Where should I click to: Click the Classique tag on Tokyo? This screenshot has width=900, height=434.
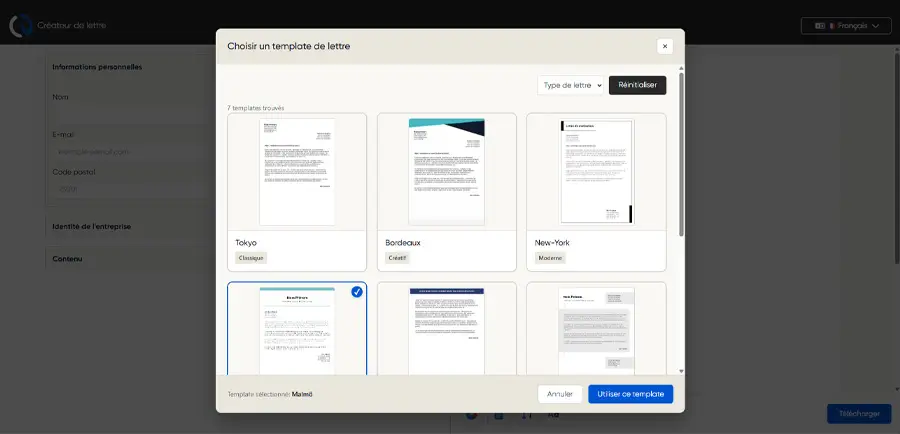(251, 258)
